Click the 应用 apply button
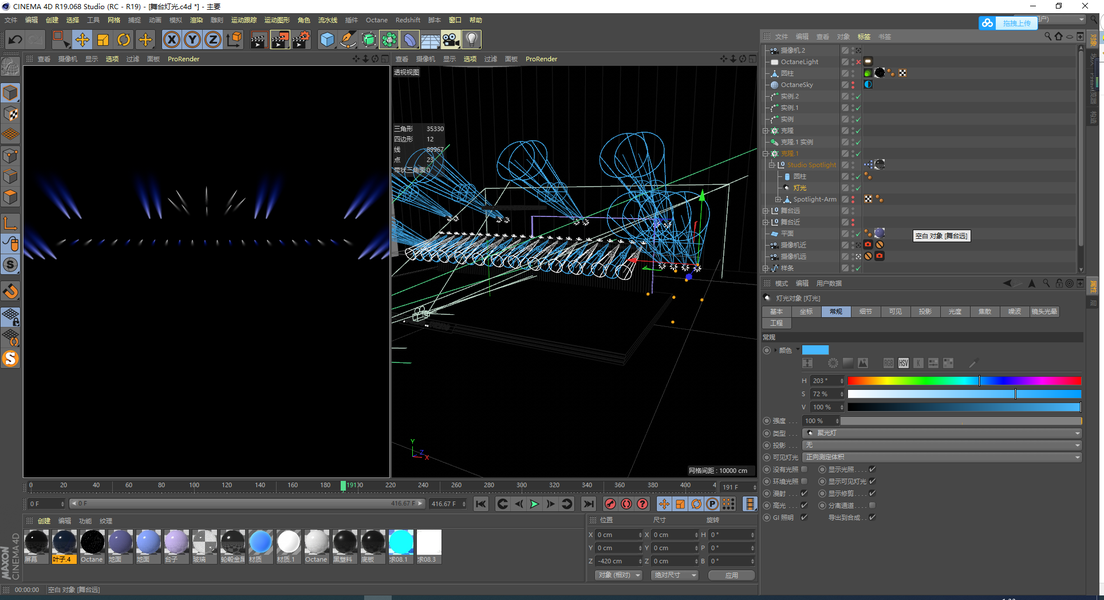Viewport: 1104px width, 600px height. tap(731, 575)
